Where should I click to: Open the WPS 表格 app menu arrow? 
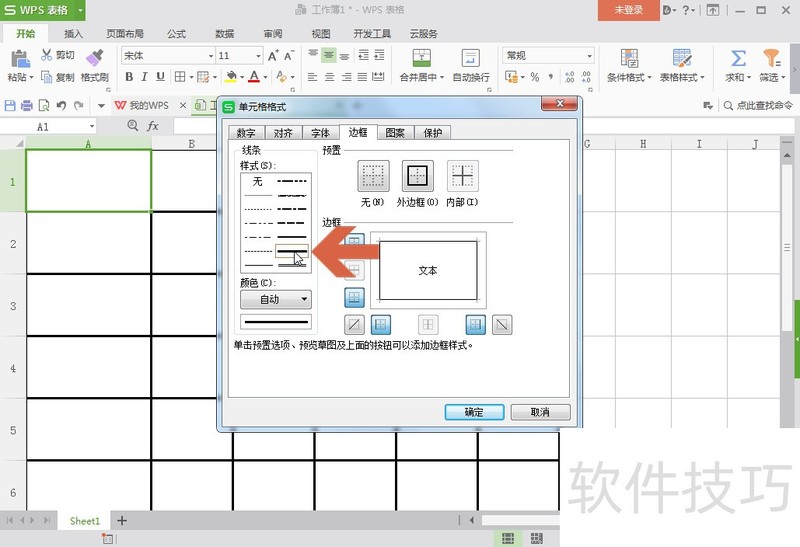click(x=80, y=10)
